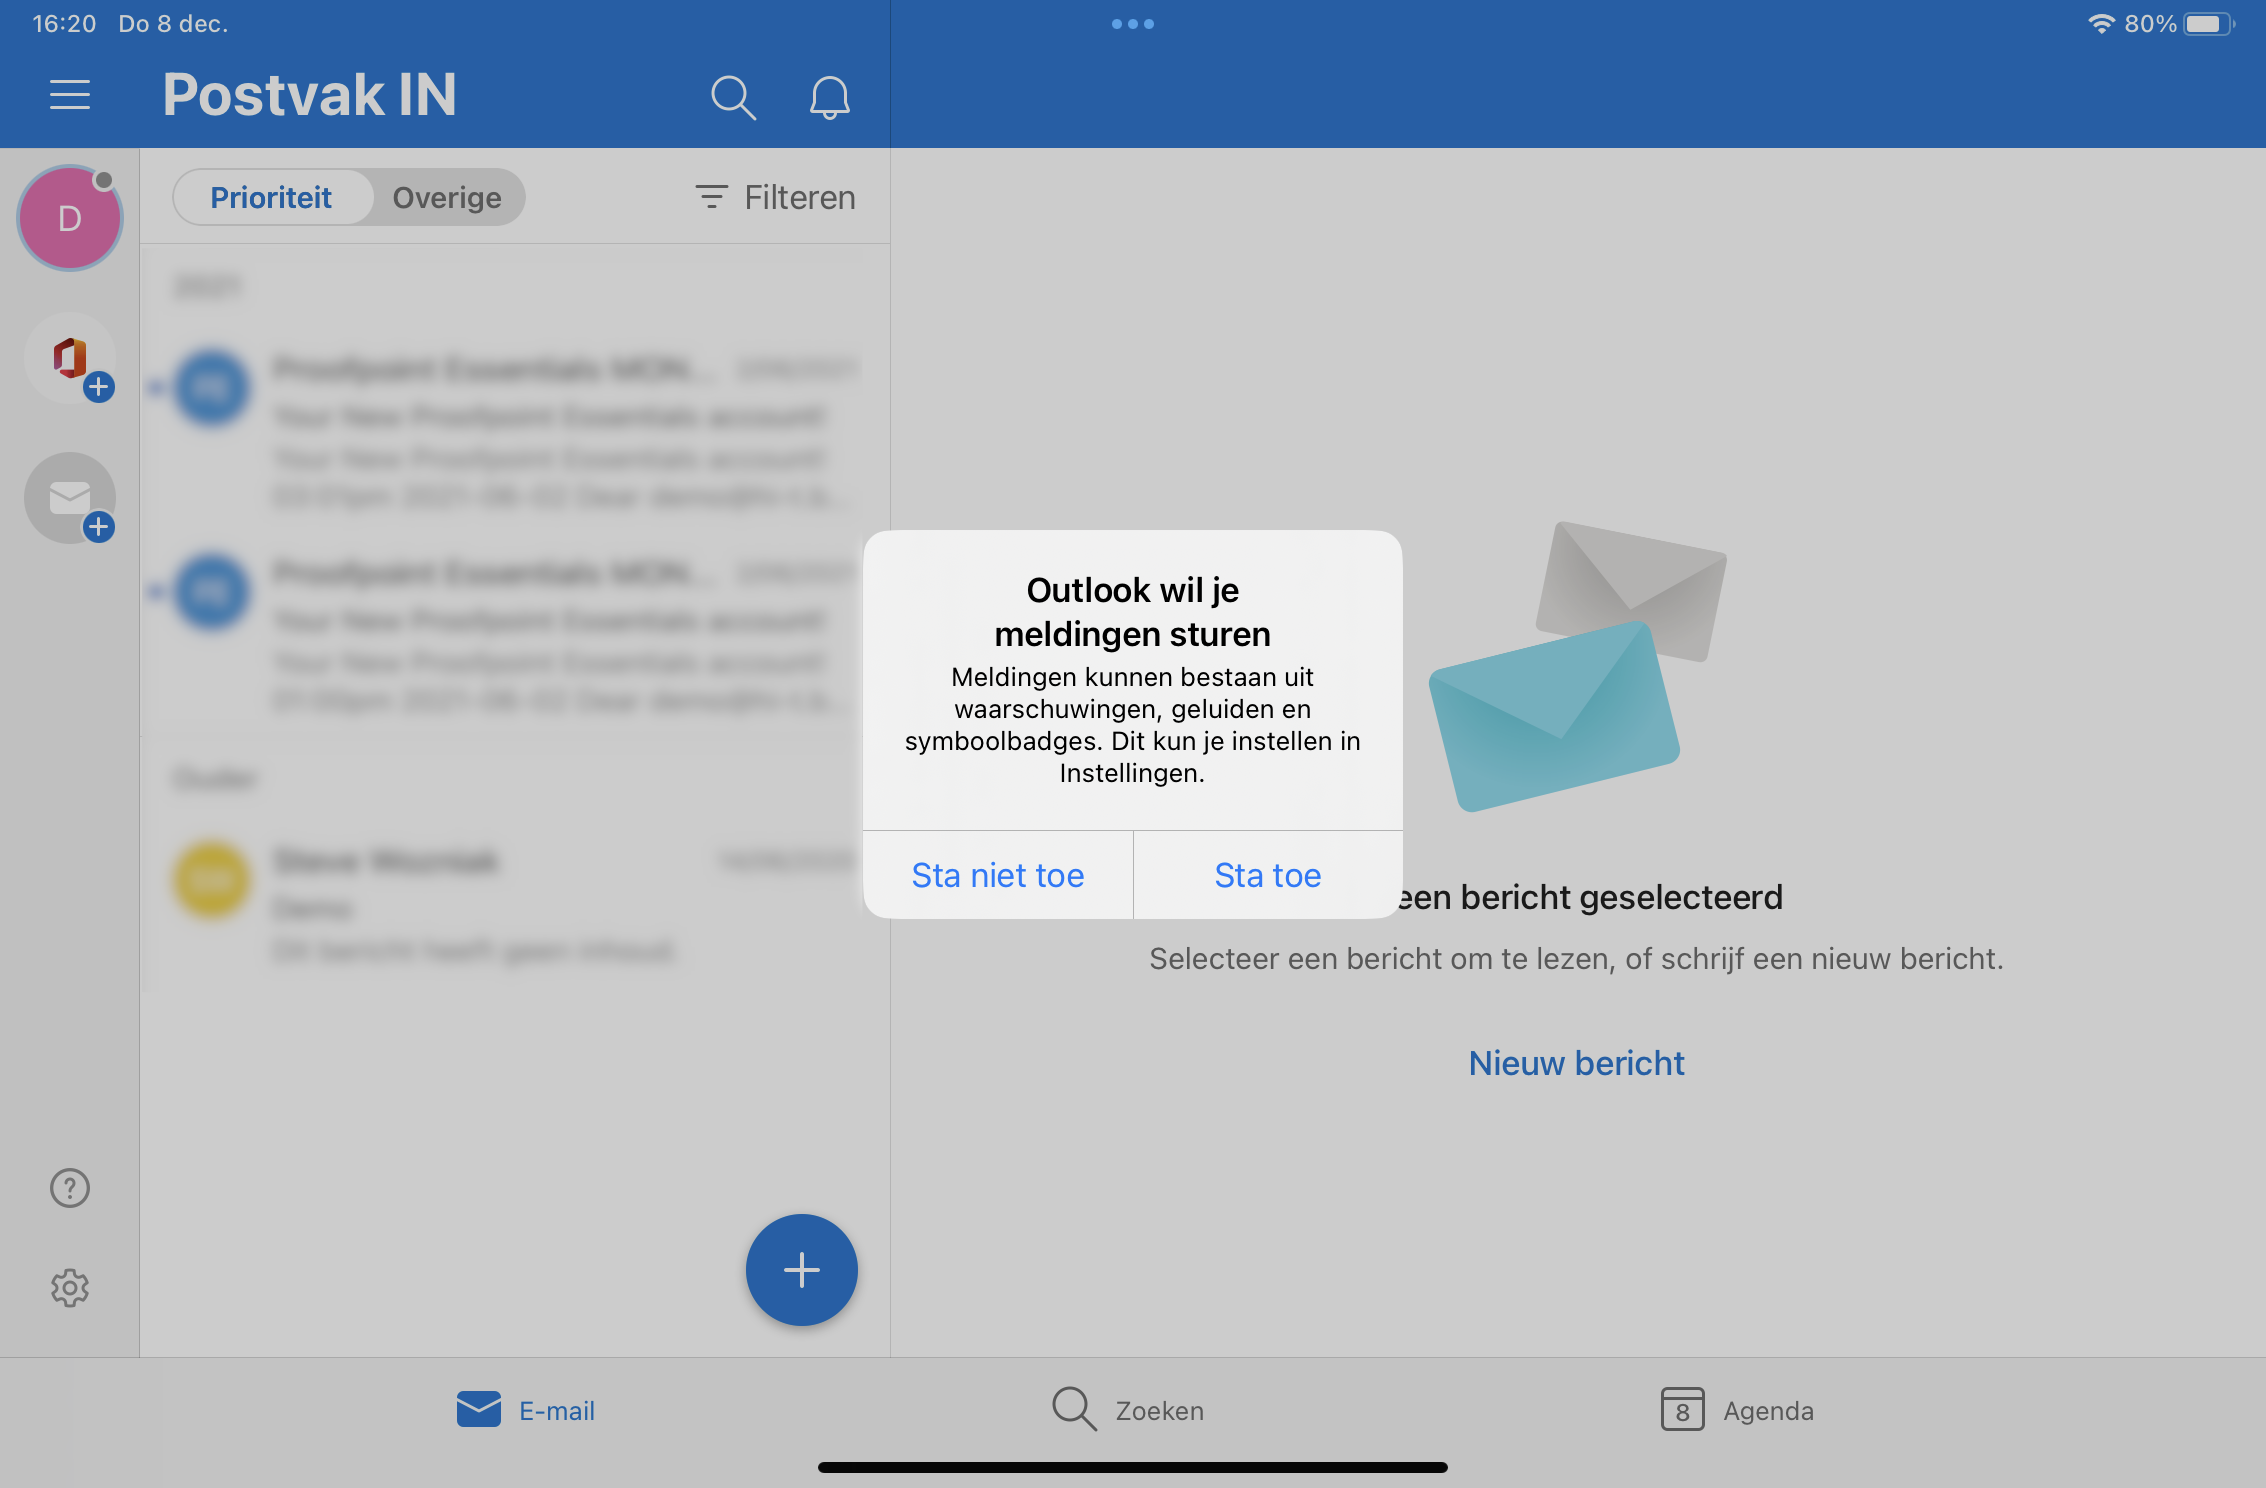Viewport: 2266px width, 1488px height.
Task: Tap the home indicator bar
Action: (1133, 1467)
